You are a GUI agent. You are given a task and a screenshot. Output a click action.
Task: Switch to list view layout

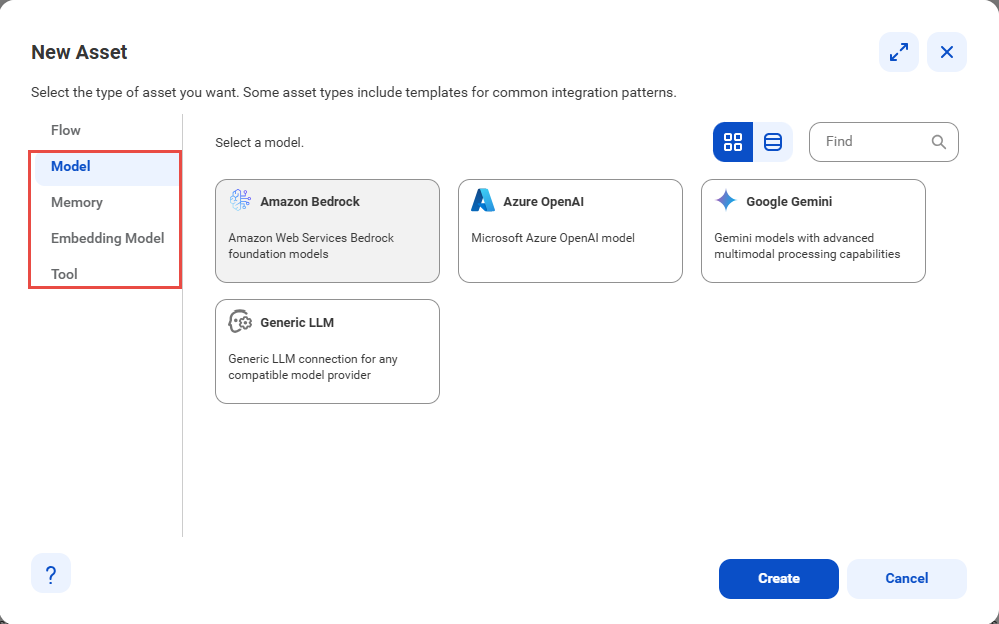click(773, 141)
